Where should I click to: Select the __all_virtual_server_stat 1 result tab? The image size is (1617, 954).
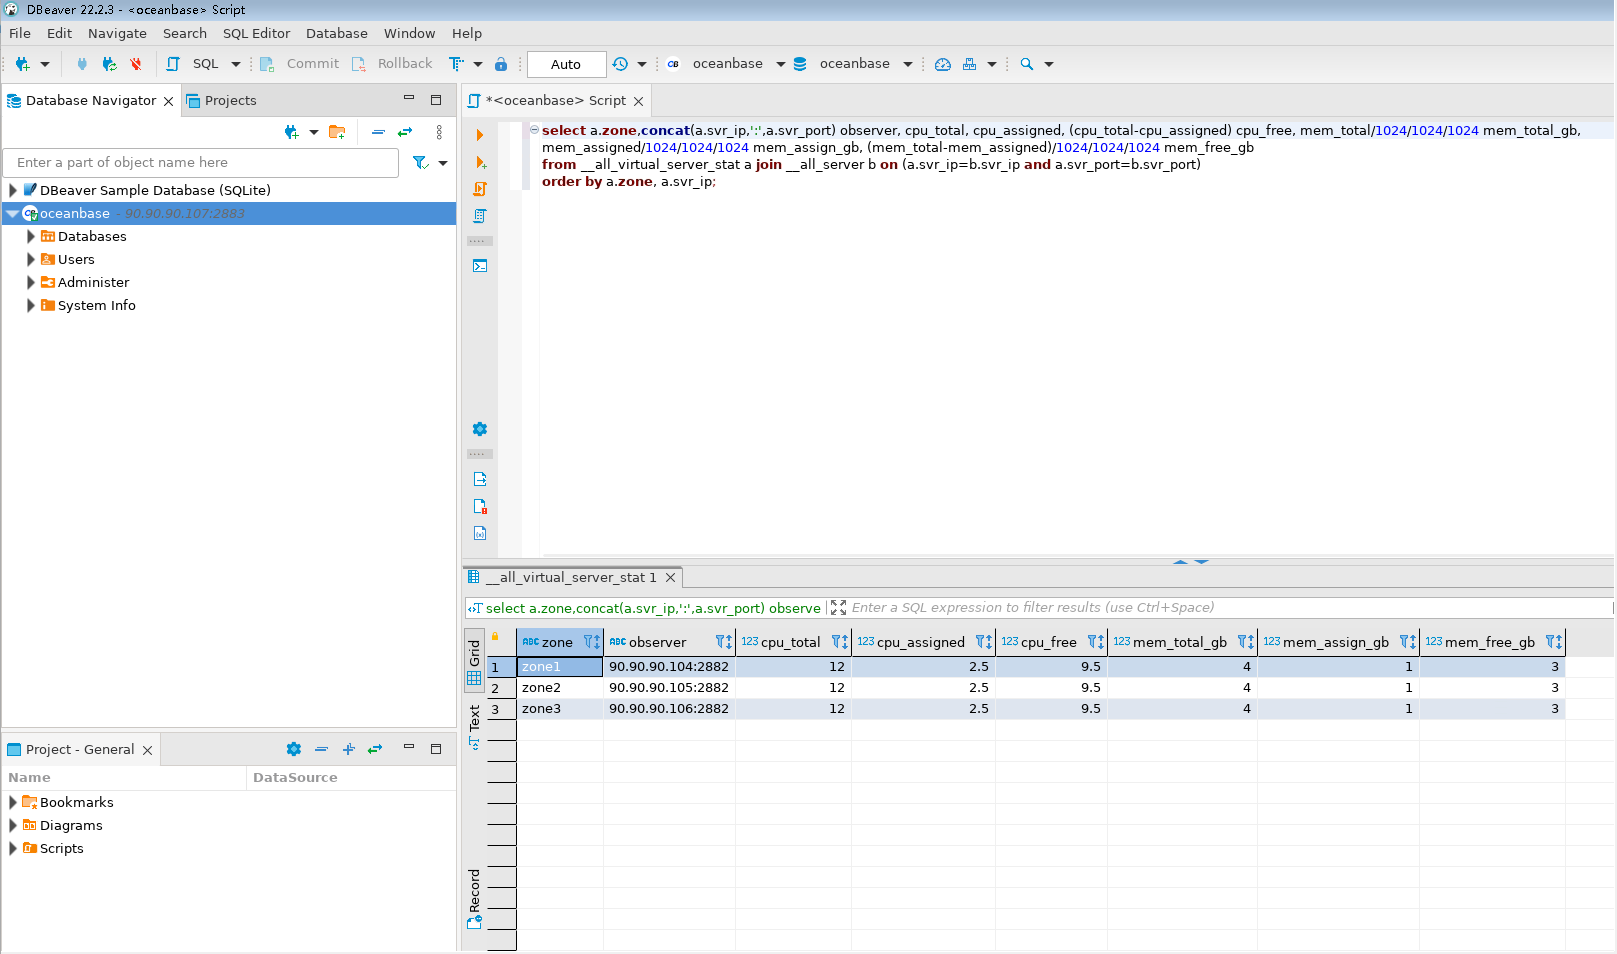[x=571, y=577]
